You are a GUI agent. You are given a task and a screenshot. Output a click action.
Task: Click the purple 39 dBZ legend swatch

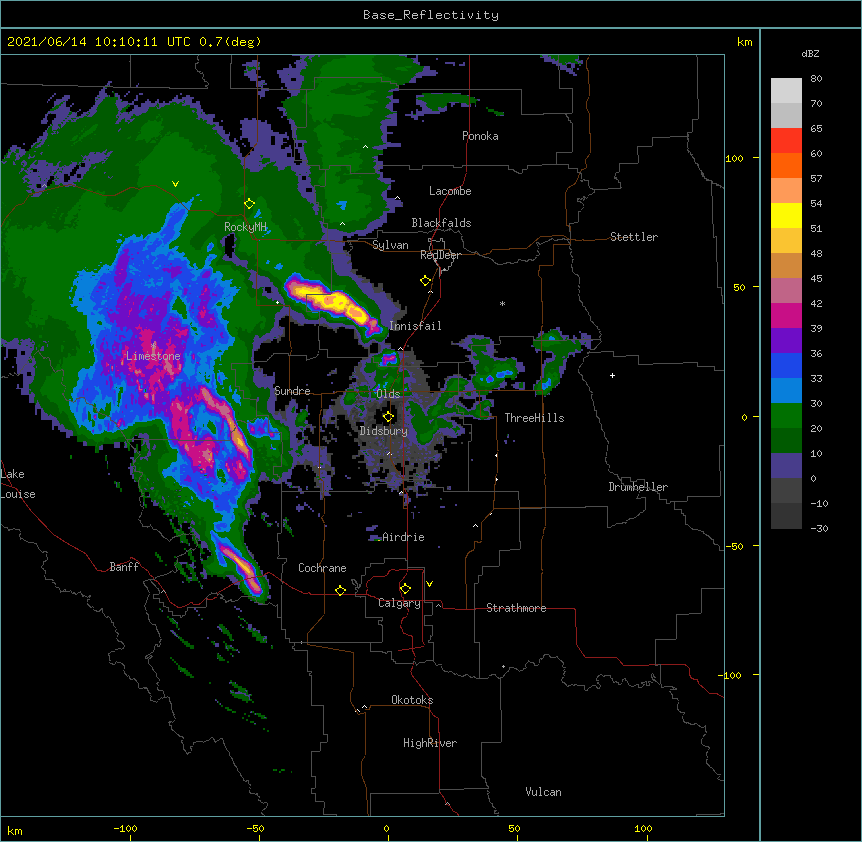point(786,341)
